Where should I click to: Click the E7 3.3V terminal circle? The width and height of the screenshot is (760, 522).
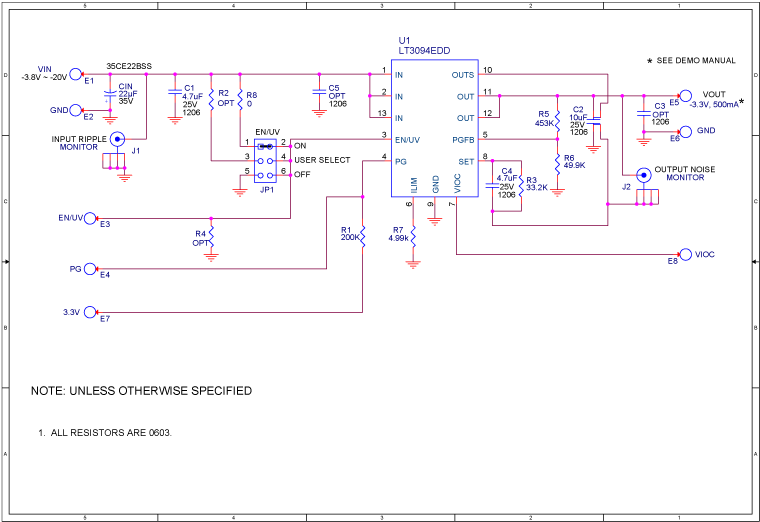pos(90,313)
